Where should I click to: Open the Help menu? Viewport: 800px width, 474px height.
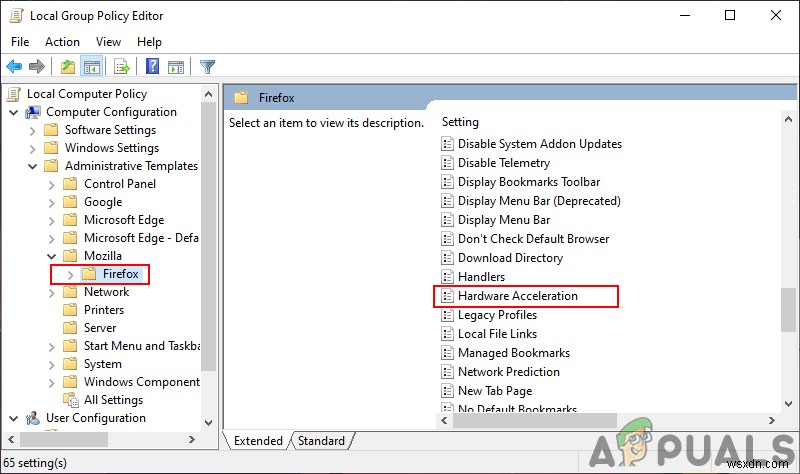tap(149, 42)
